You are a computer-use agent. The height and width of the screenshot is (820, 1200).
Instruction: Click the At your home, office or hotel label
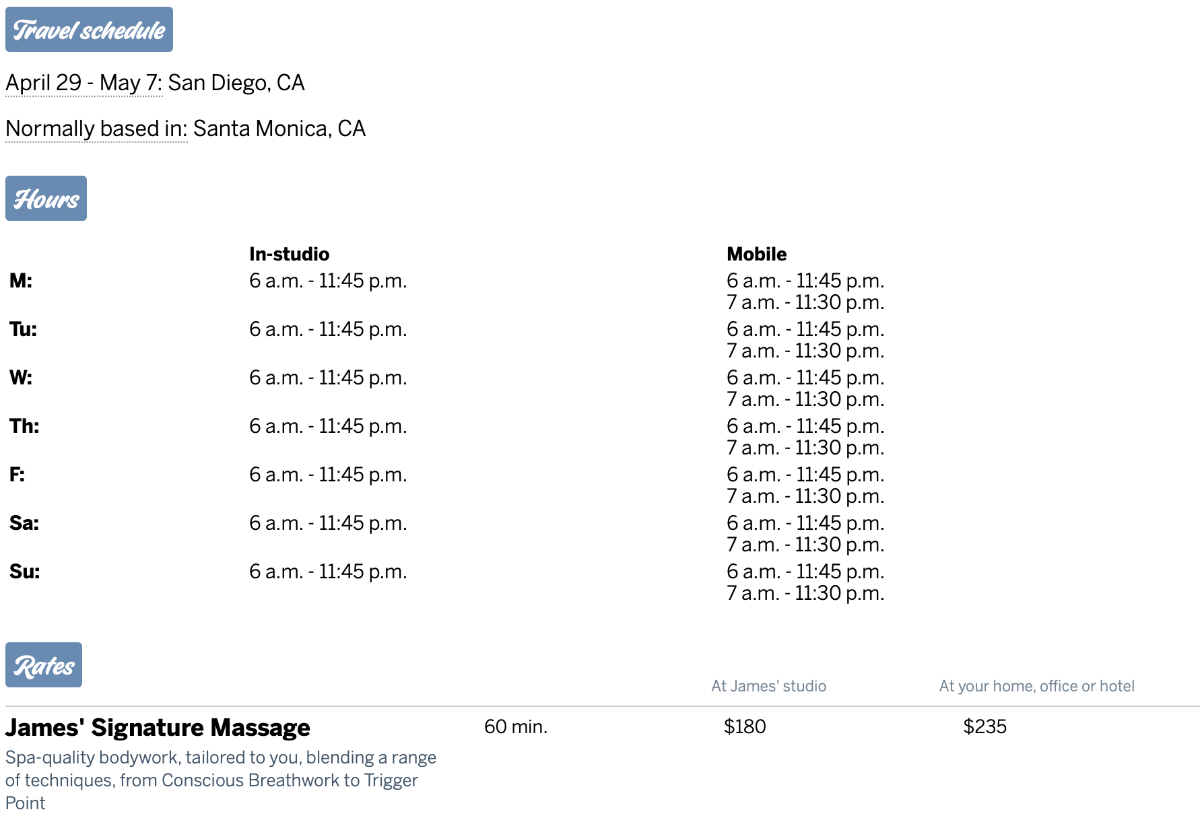(1037, 686)
